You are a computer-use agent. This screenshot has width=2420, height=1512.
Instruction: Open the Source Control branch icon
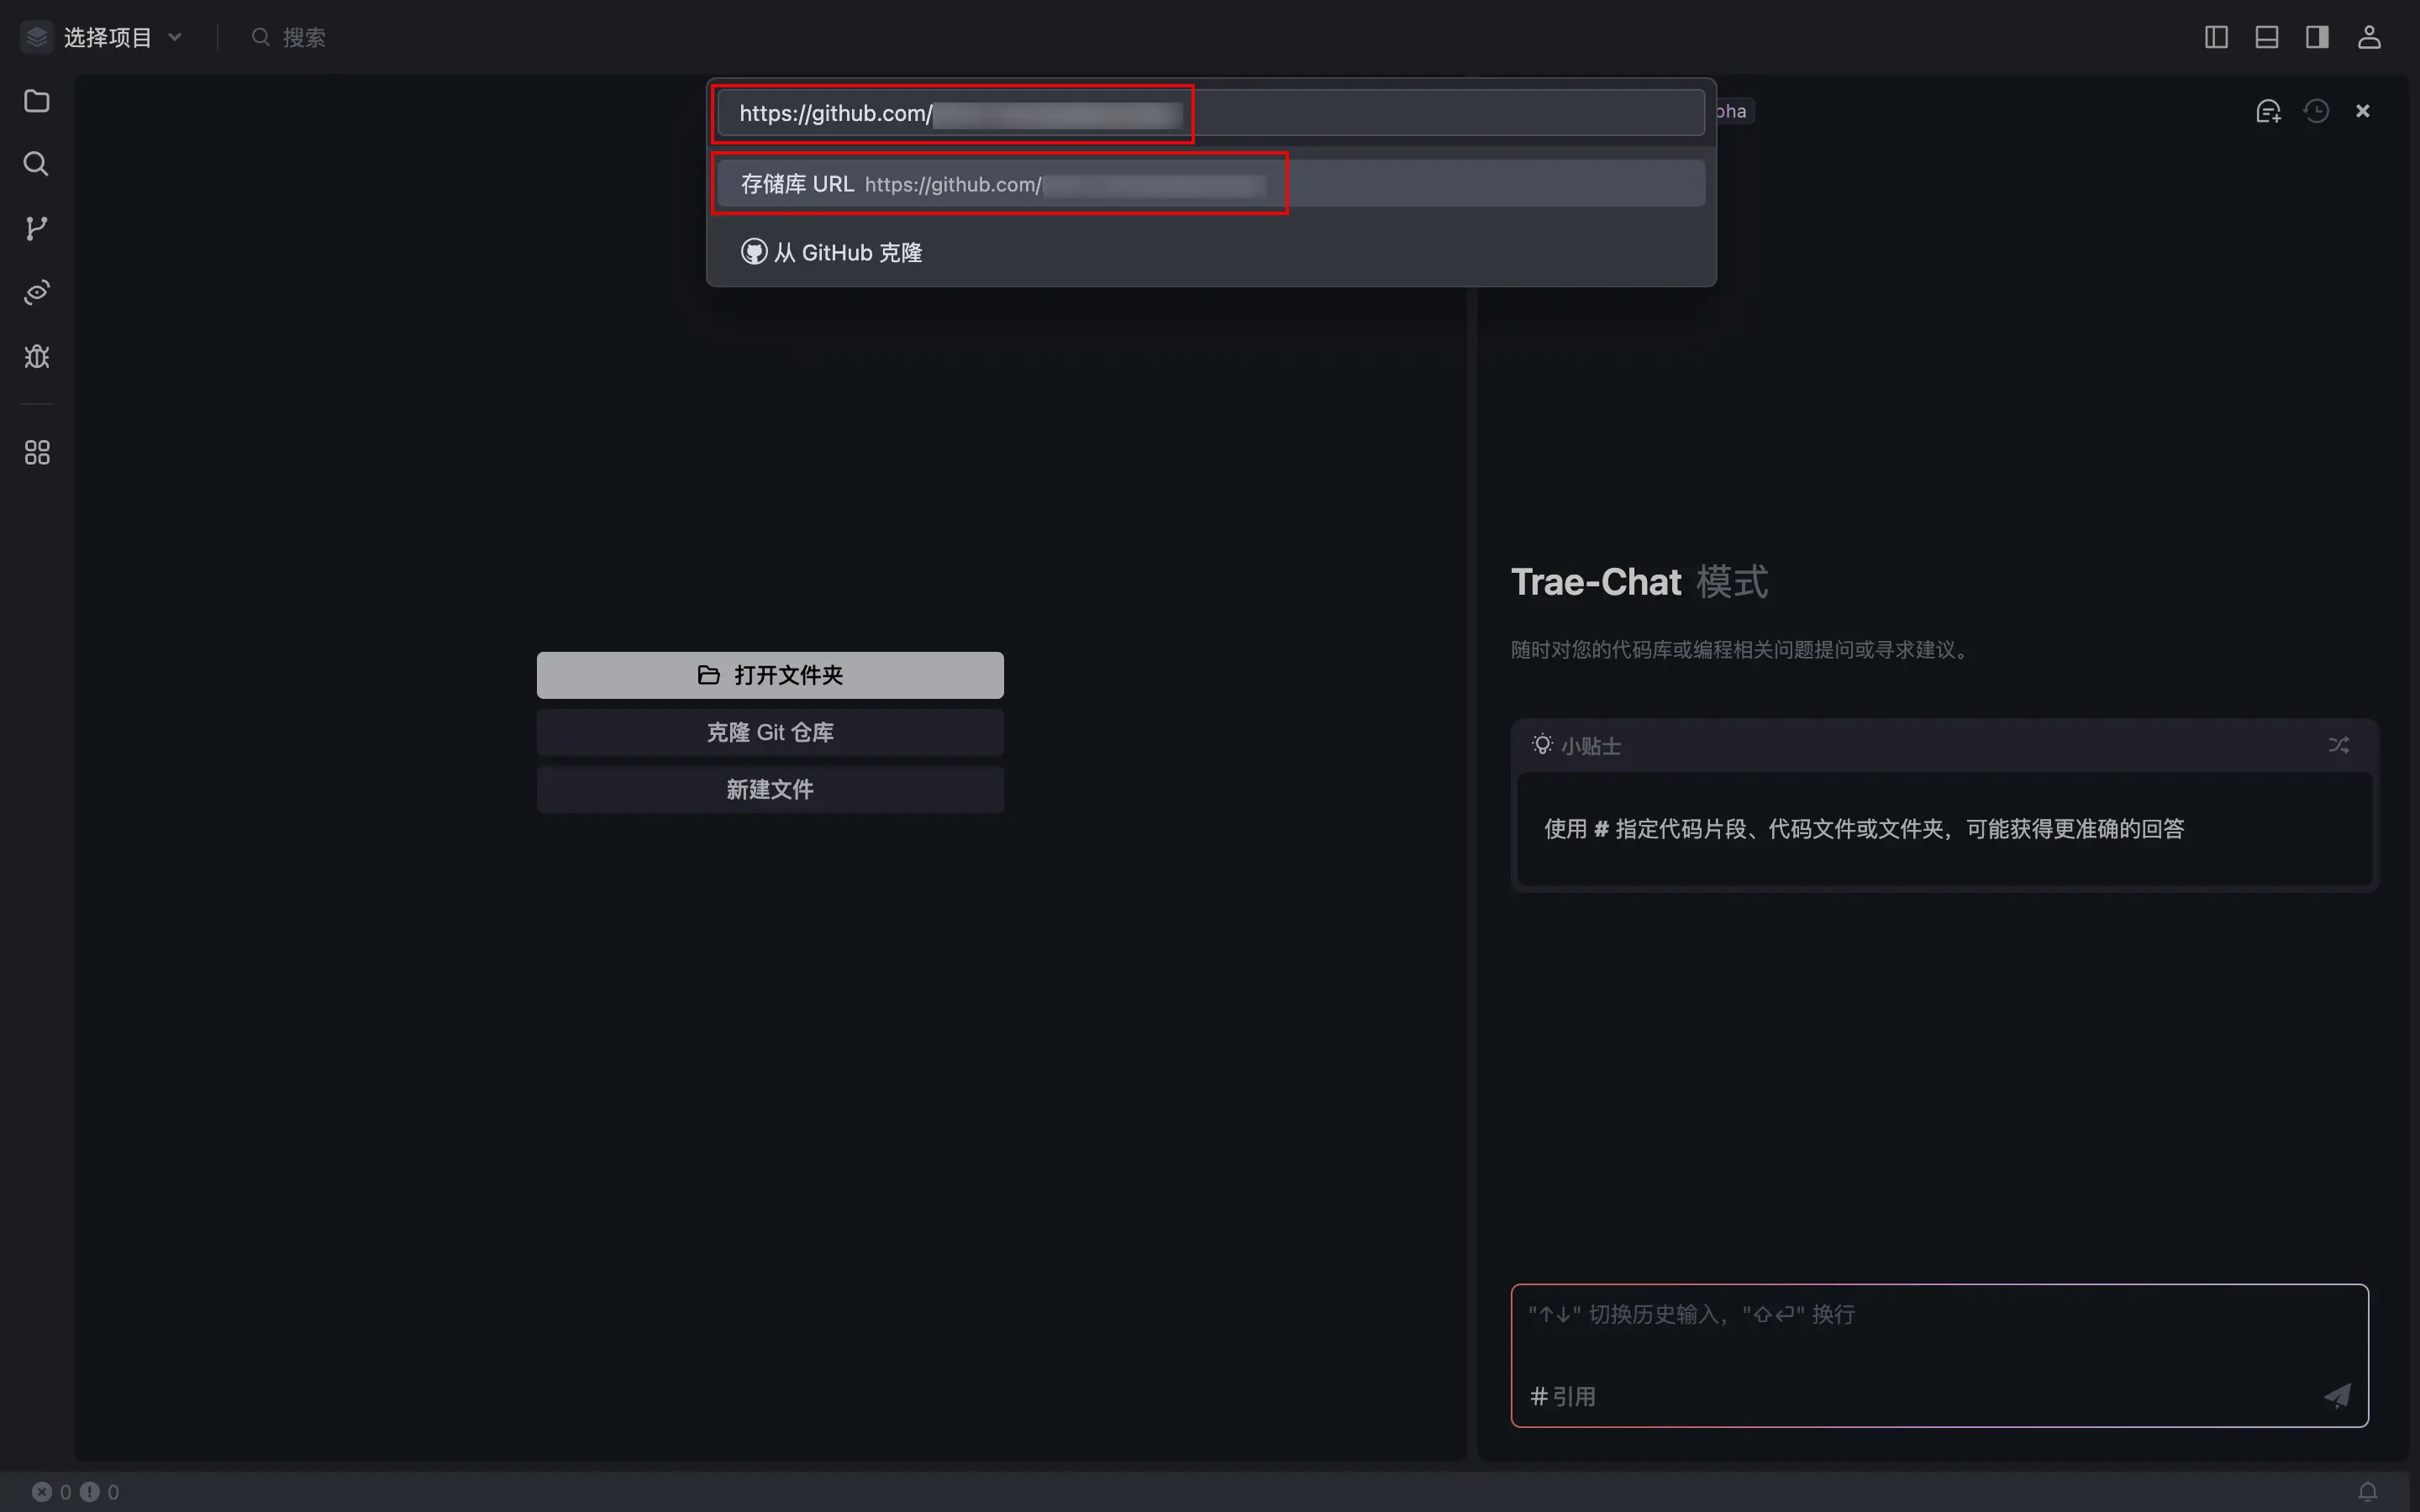37,228
